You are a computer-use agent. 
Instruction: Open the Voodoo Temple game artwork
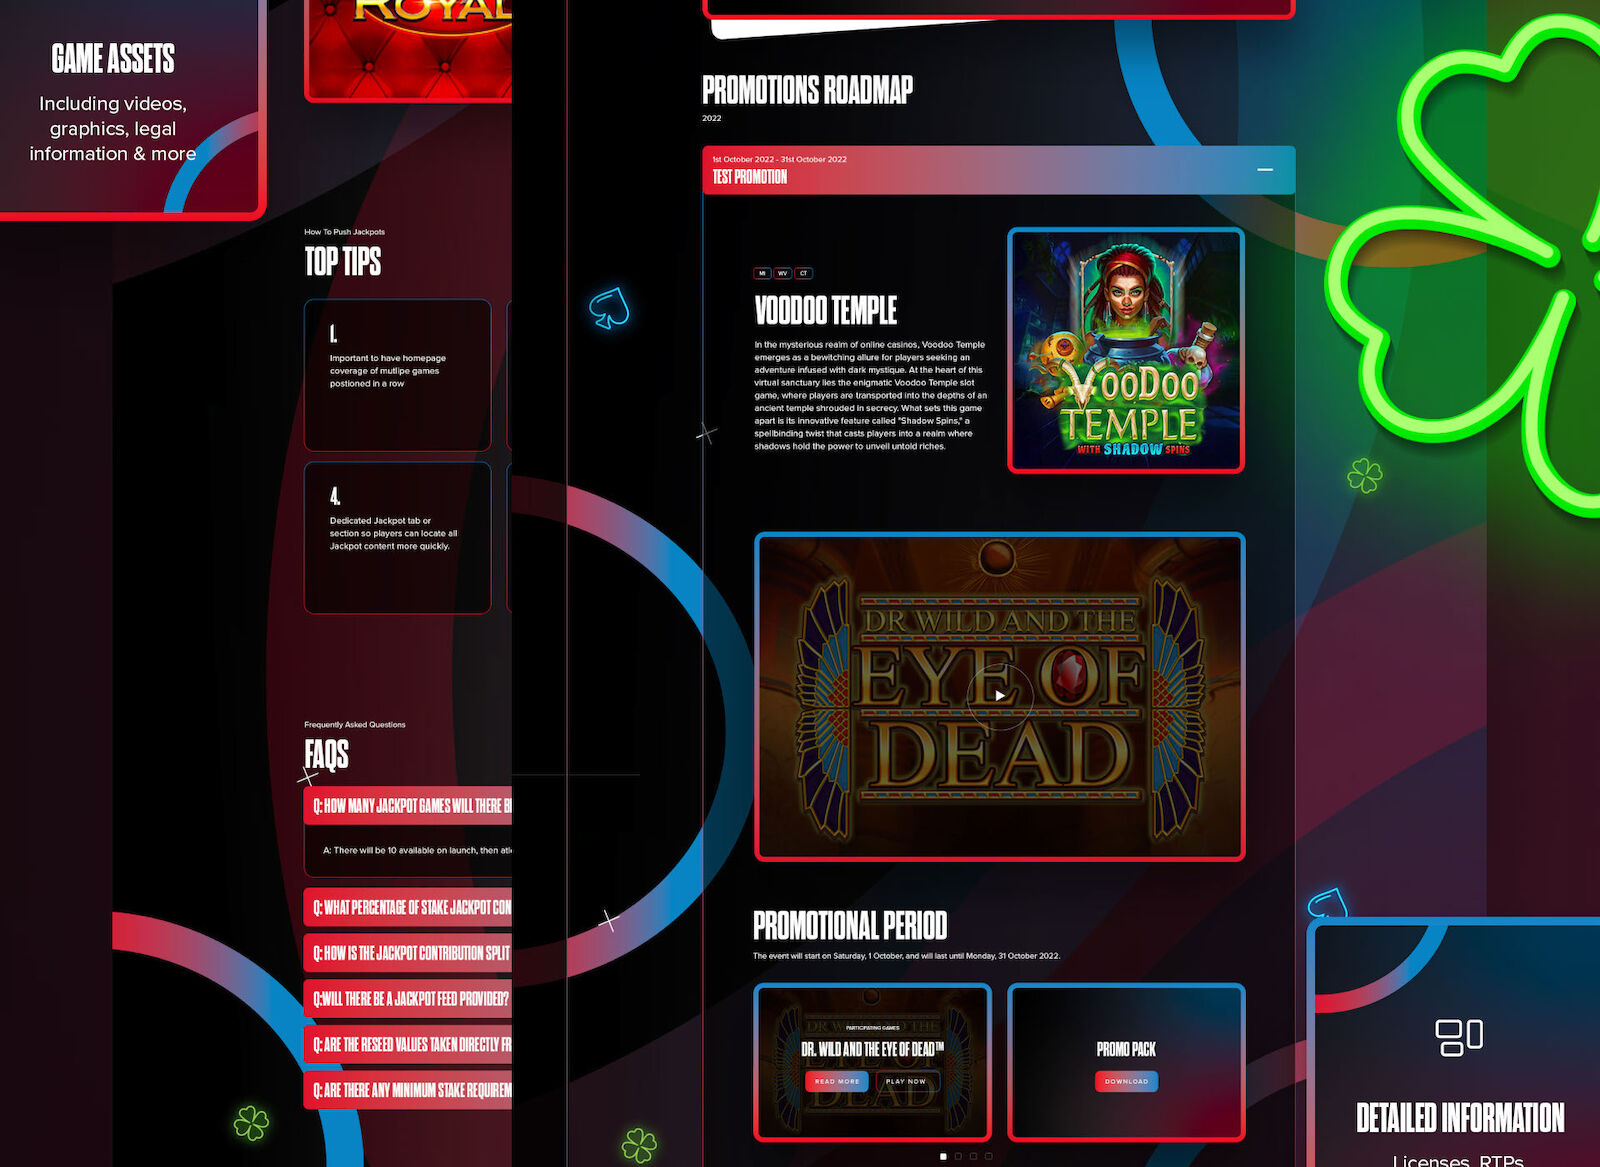(x=1126, y=350)
